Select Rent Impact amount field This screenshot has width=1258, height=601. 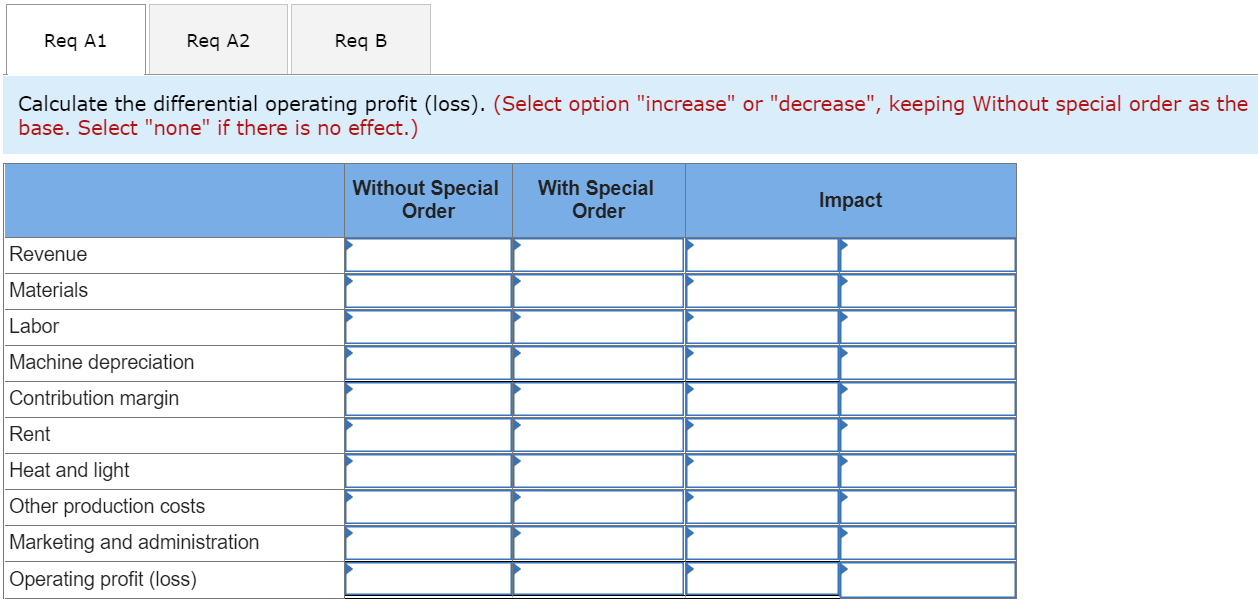point(762,435)
